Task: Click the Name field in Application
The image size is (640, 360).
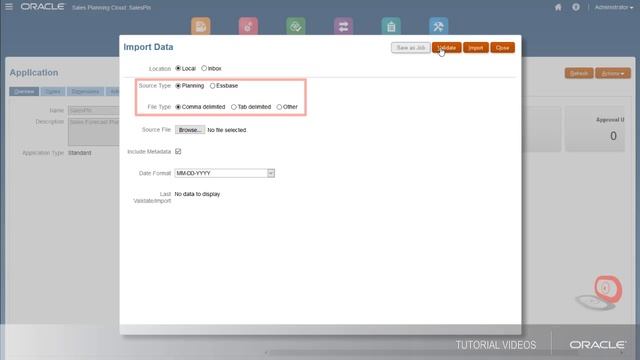Action: click(94, 110)
